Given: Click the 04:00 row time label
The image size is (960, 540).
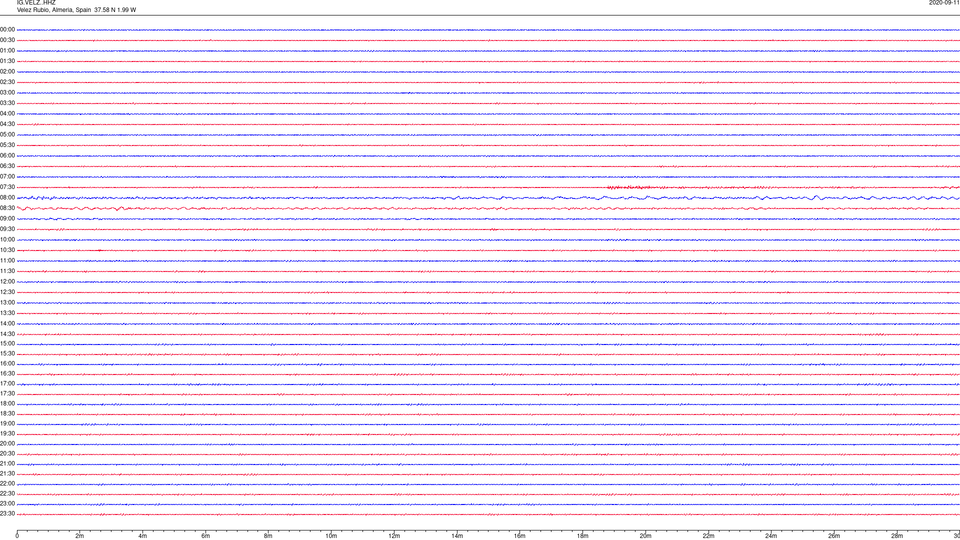Looking at the screenshot, I should click(7, 114).
